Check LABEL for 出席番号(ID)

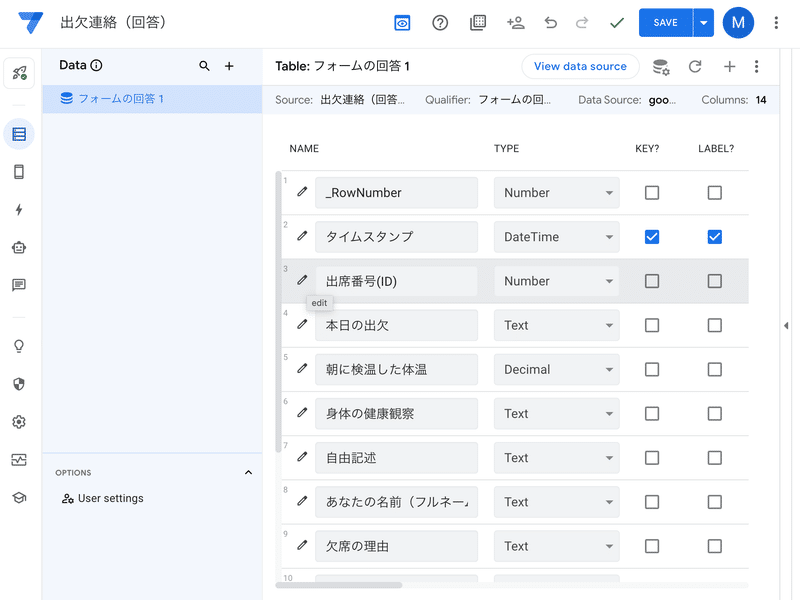click(714, 281)
